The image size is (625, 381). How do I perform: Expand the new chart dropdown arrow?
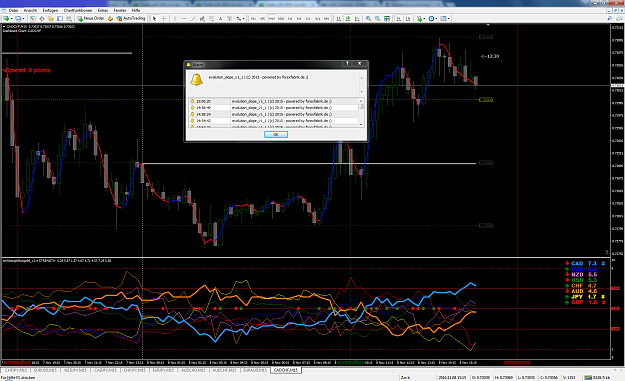click(12, 18)
